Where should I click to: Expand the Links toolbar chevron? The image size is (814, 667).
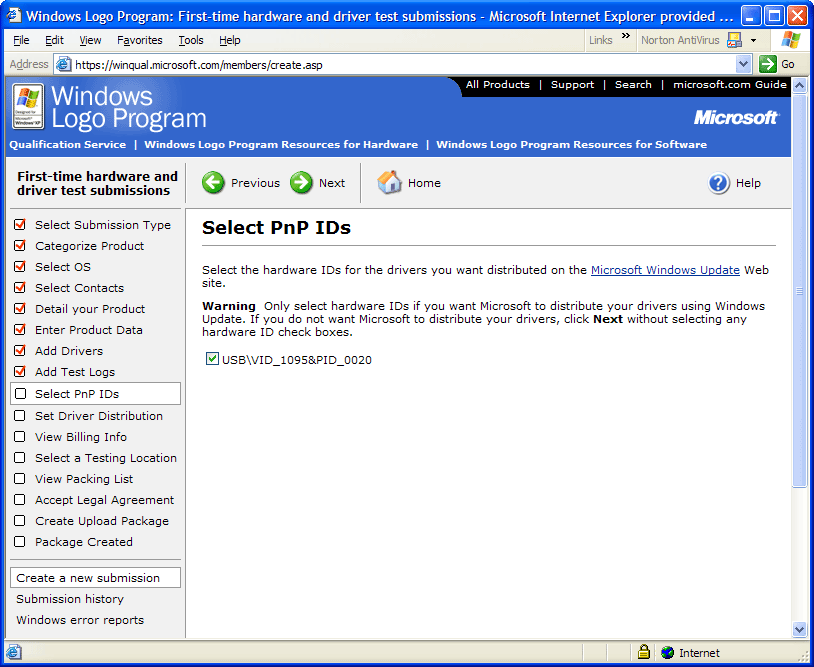click(x=626, y=36)
